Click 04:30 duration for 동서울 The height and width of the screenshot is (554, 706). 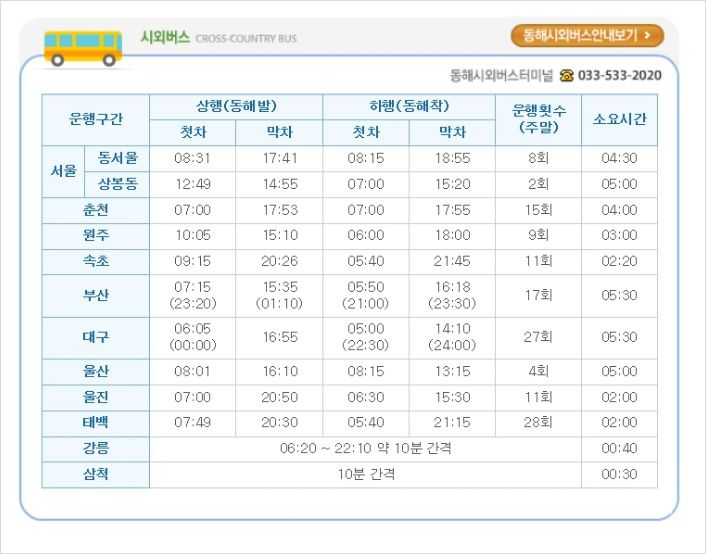620,158
